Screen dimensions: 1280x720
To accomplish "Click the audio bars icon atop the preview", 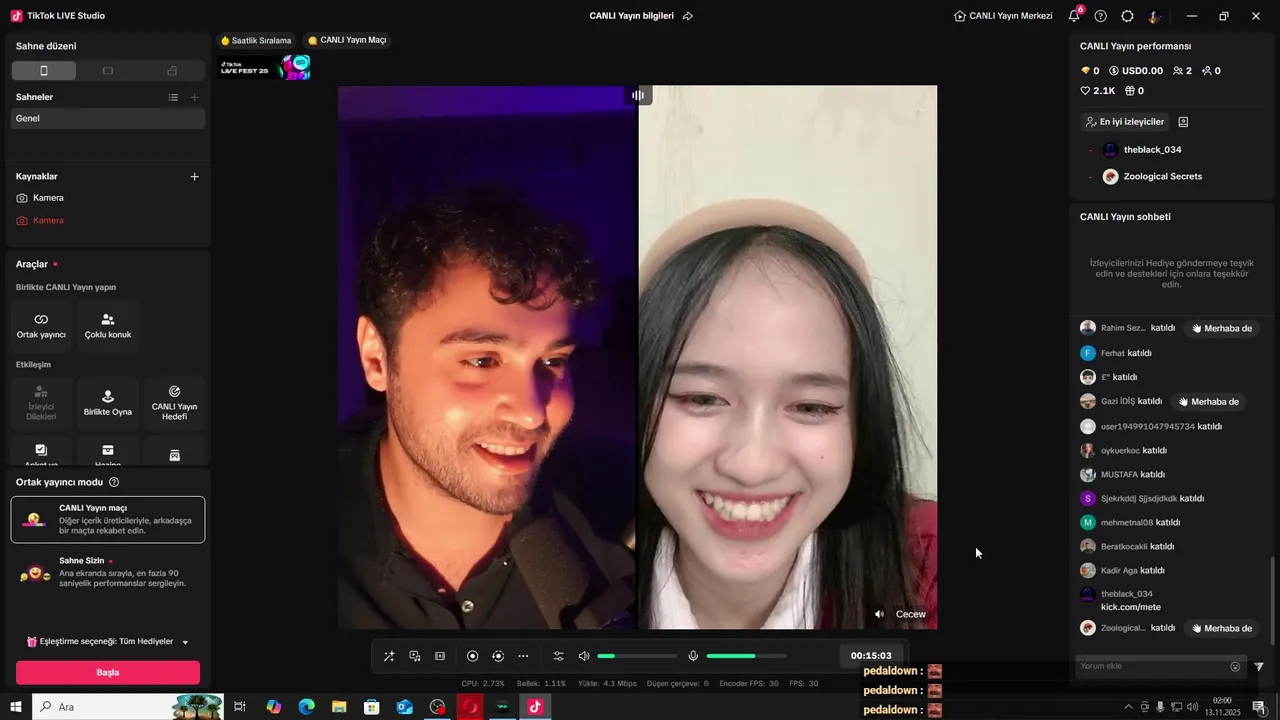I will click(x=638, y=95).
